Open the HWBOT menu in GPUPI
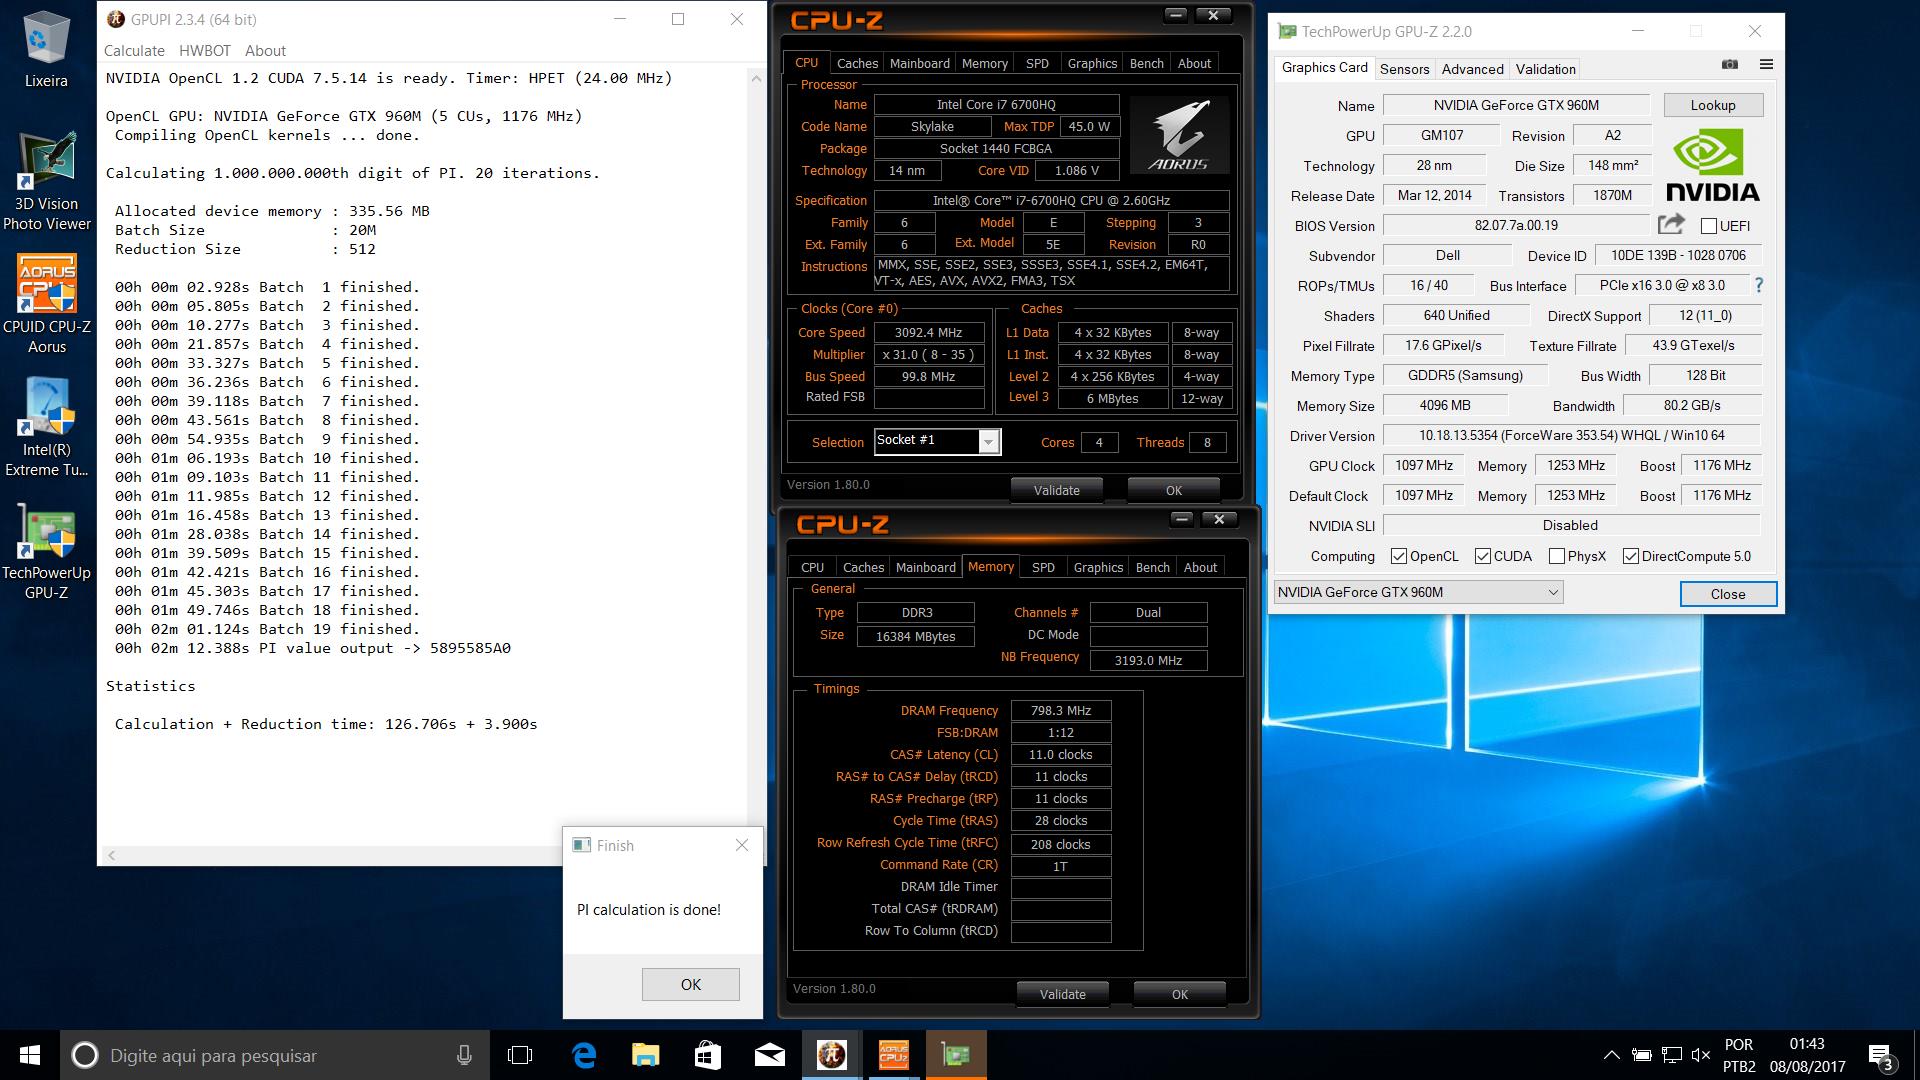The height and width of the screenshot is (1080, 1920). (205, 51)
